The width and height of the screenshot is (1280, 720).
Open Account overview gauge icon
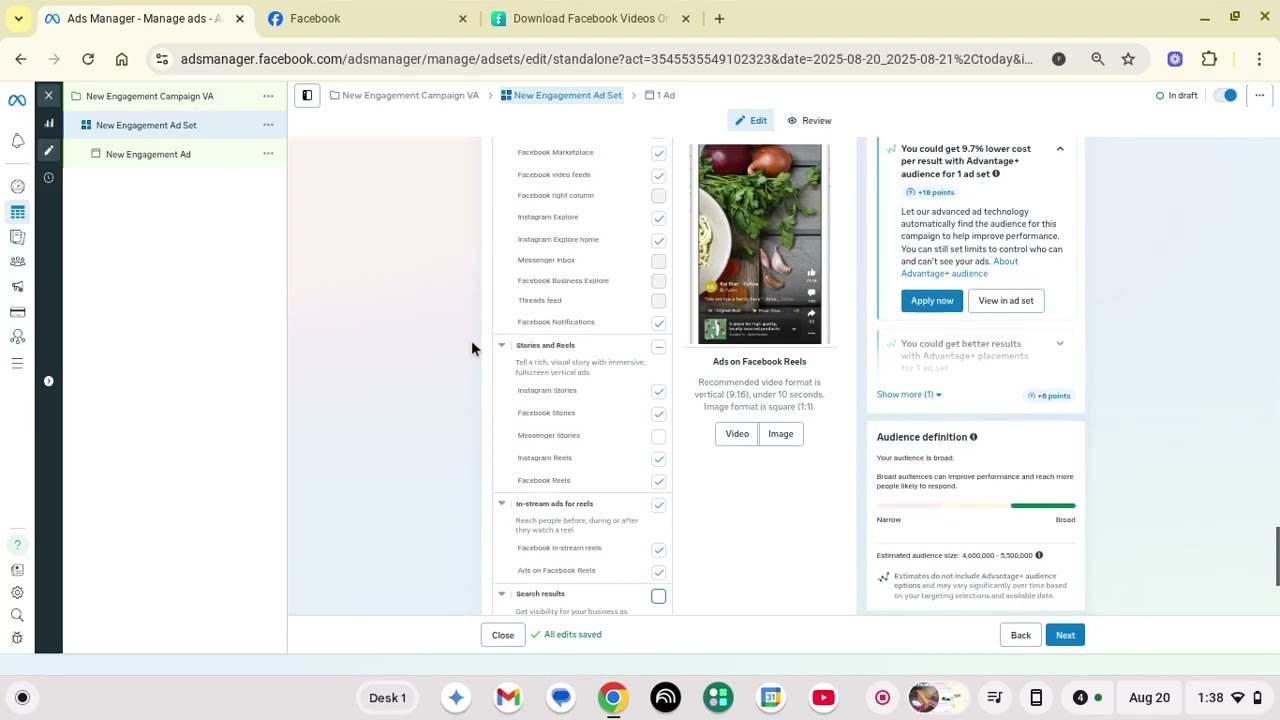[x=17, y=186]
